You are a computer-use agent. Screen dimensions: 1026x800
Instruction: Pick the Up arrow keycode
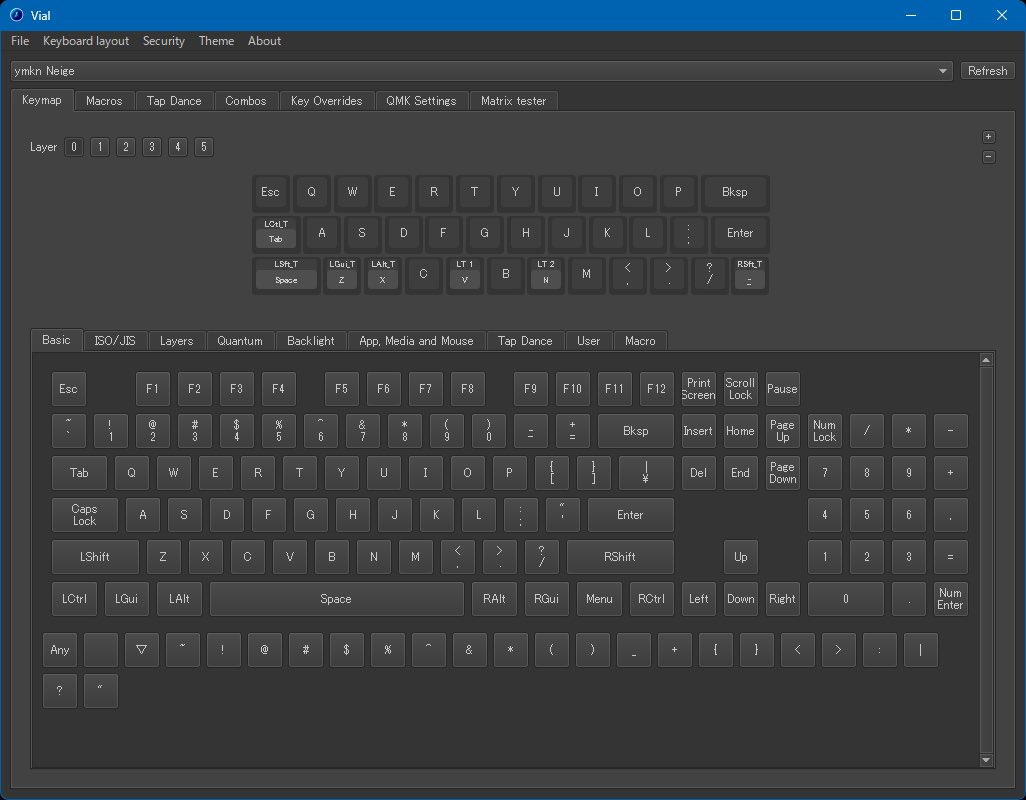pyautogui.click(x=740, y=557)
